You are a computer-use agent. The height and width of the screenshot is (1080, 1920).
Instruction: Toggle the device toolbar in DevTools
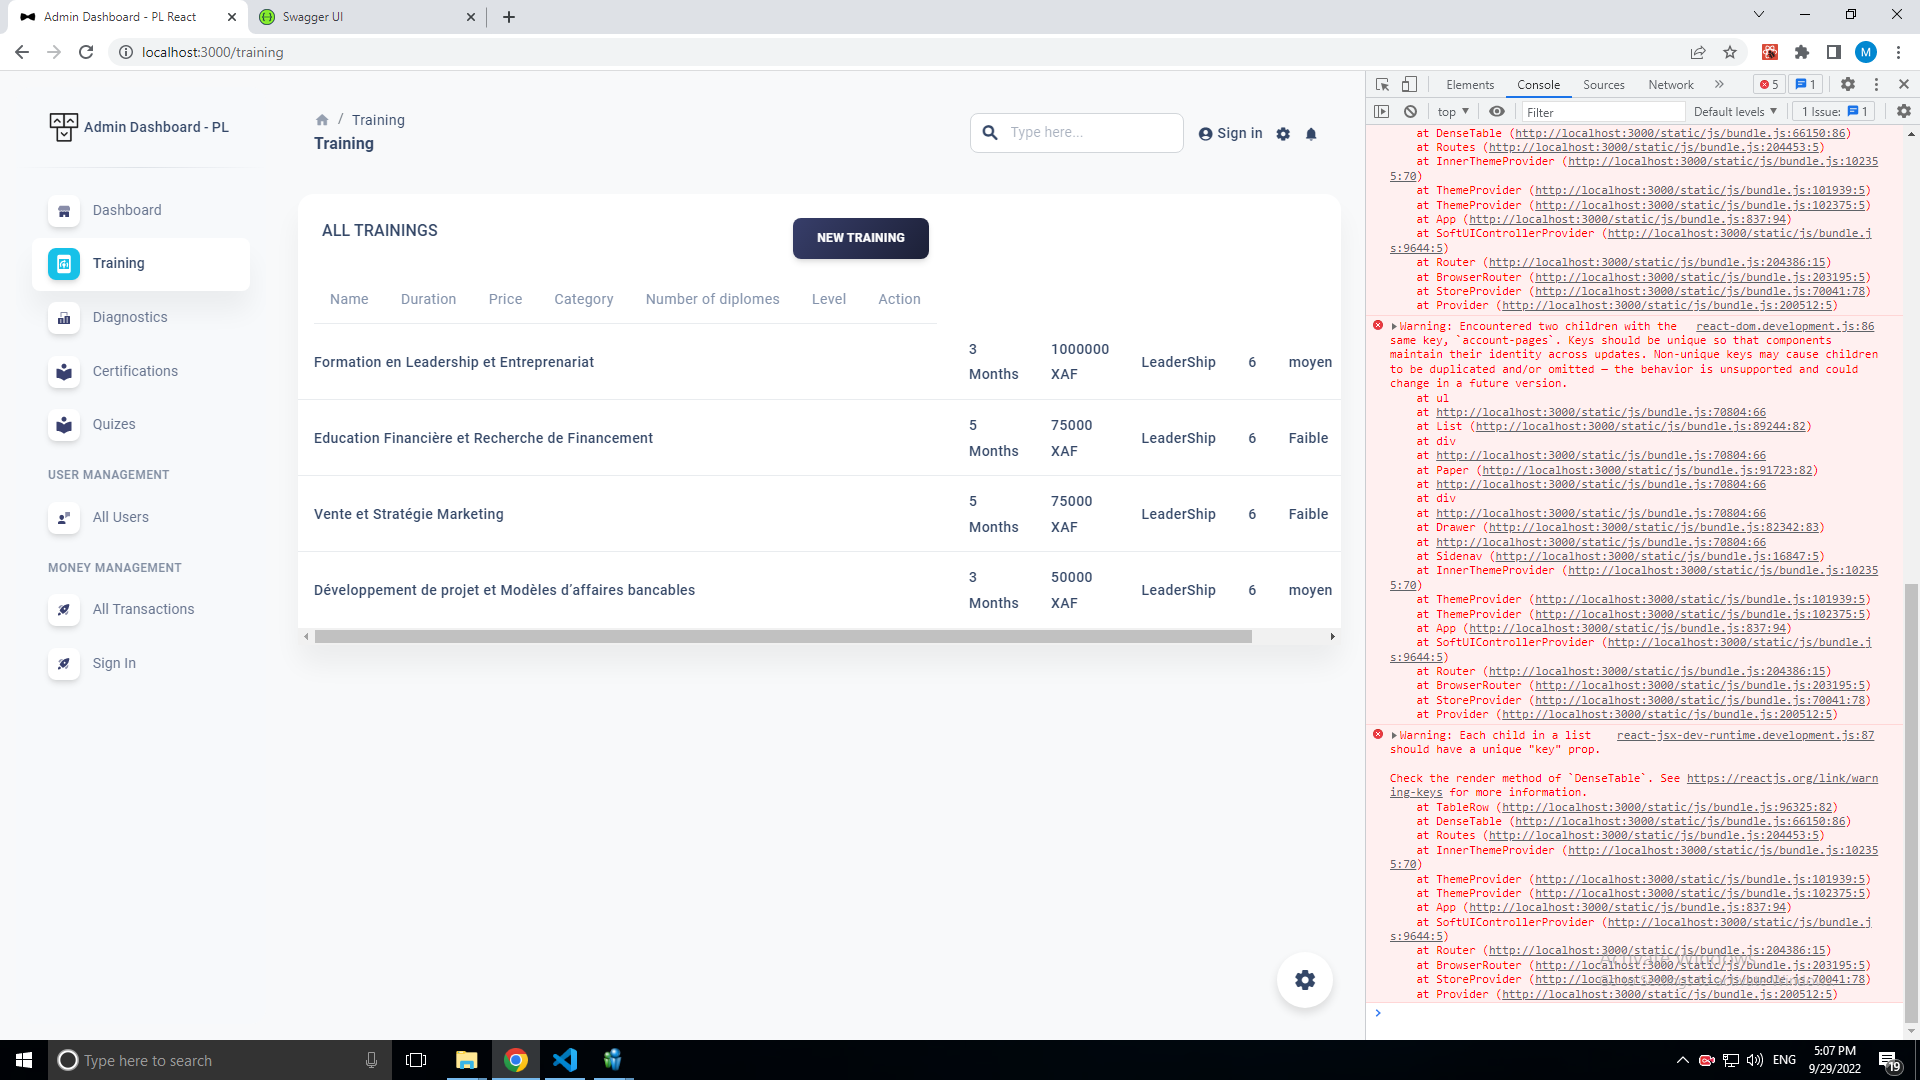(1409, 85)
